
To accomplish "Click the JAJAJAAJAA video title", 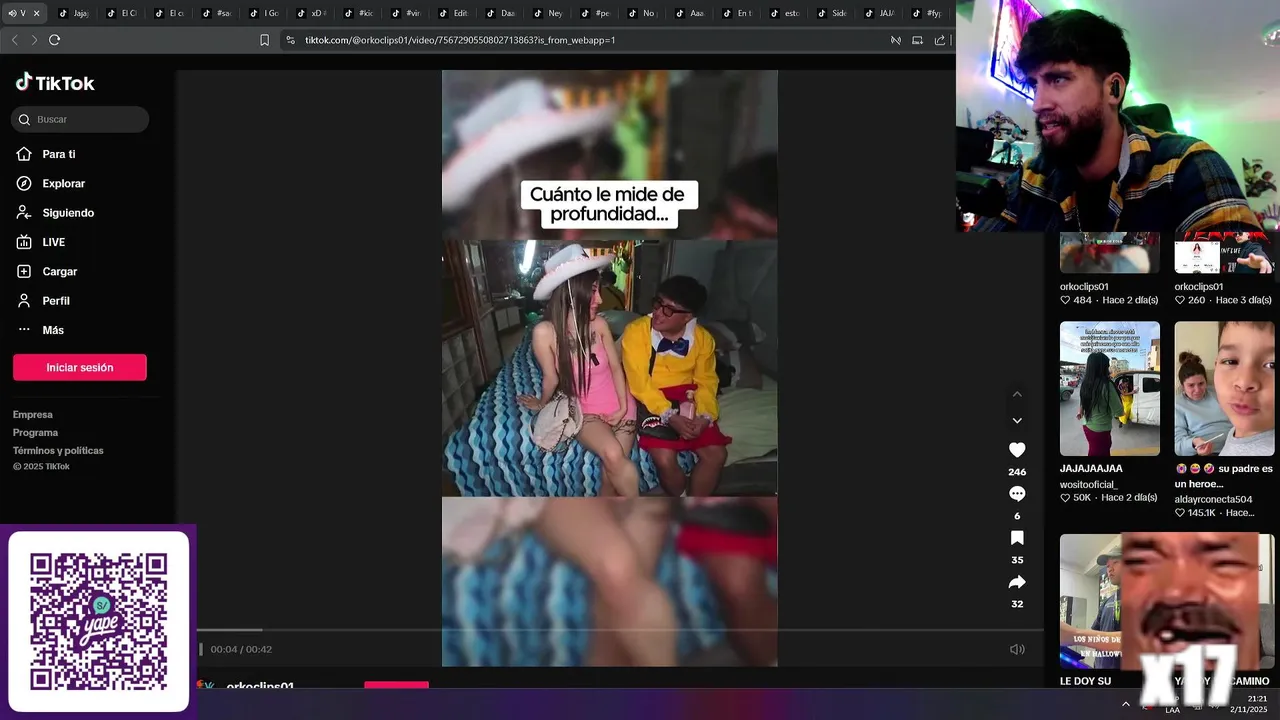I will [x=1091, y=468].
